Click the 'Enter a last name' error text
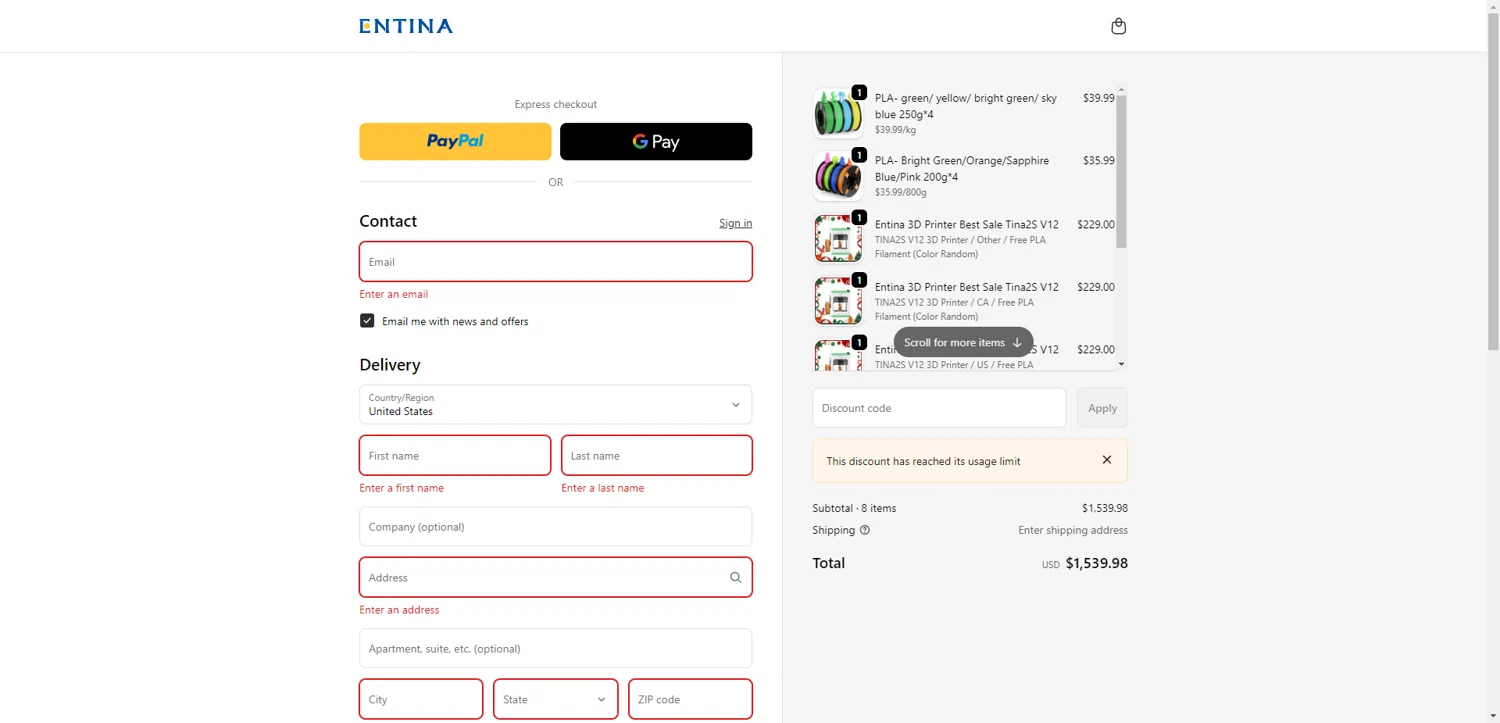The height and width of the screenshot is (723, 1500). 602,488
